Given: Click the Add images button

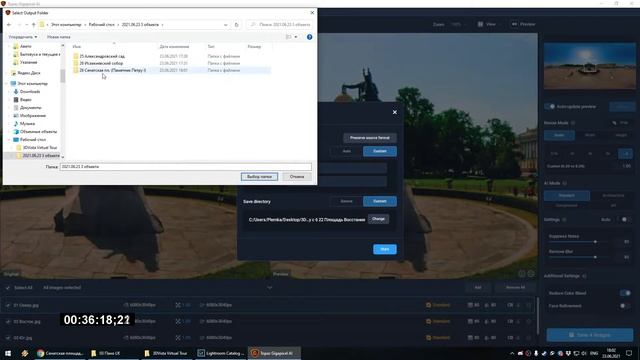Looking at the screenshot, I should tap(478, 288).
